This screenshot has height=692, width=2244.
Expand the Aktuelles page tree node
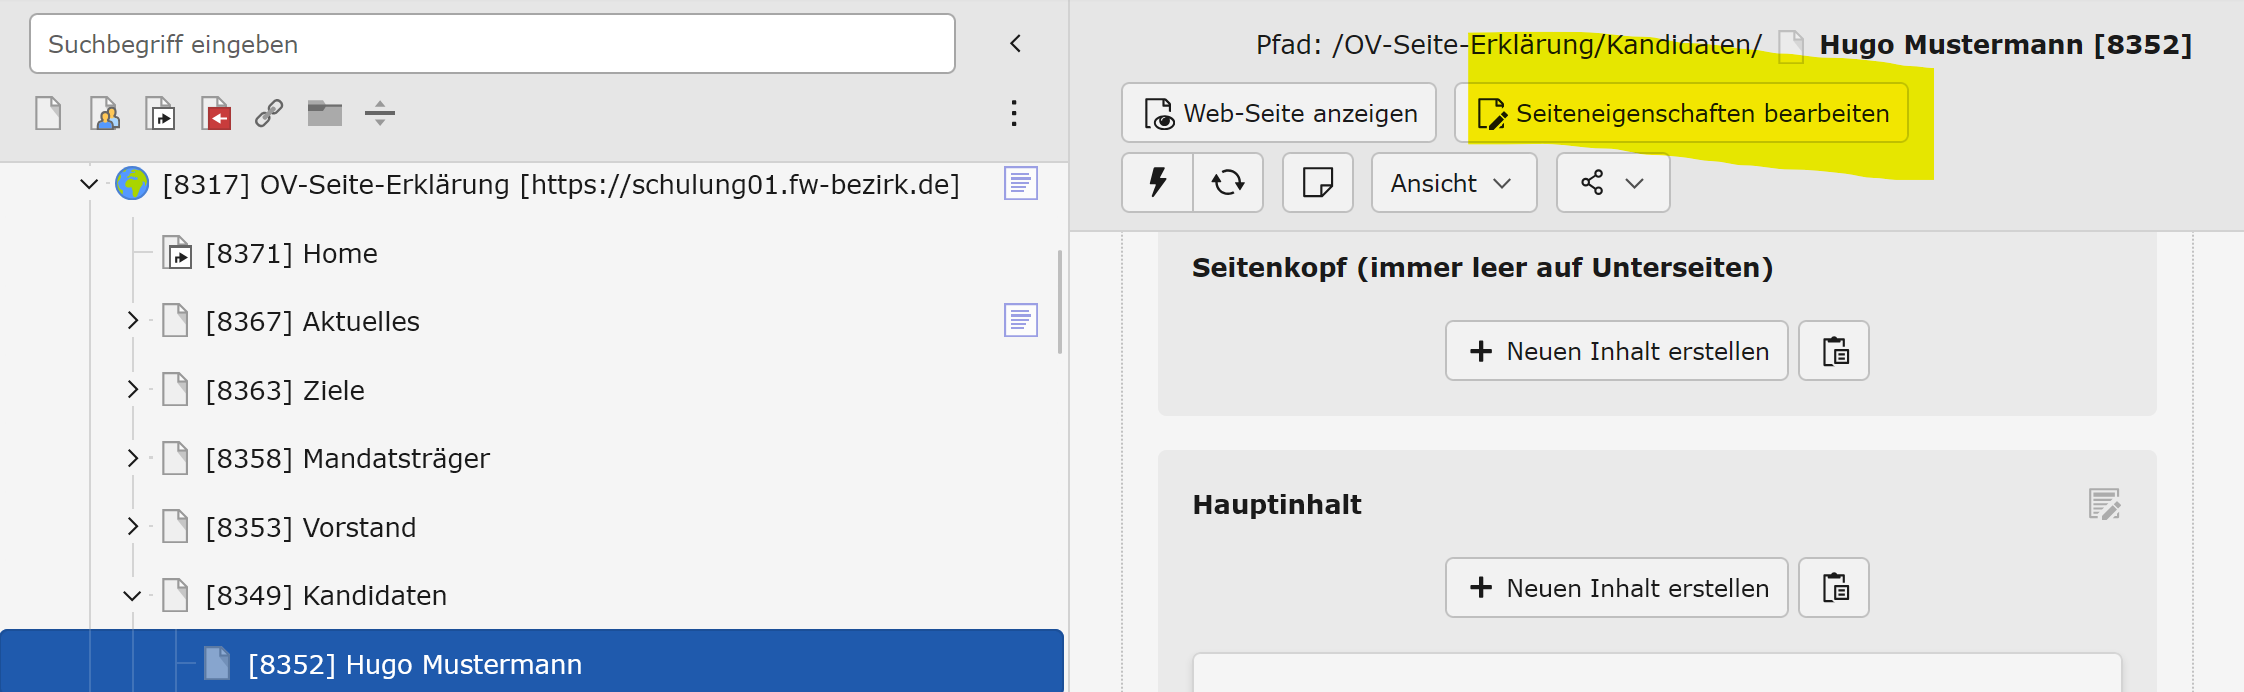[x=132, y=321]
